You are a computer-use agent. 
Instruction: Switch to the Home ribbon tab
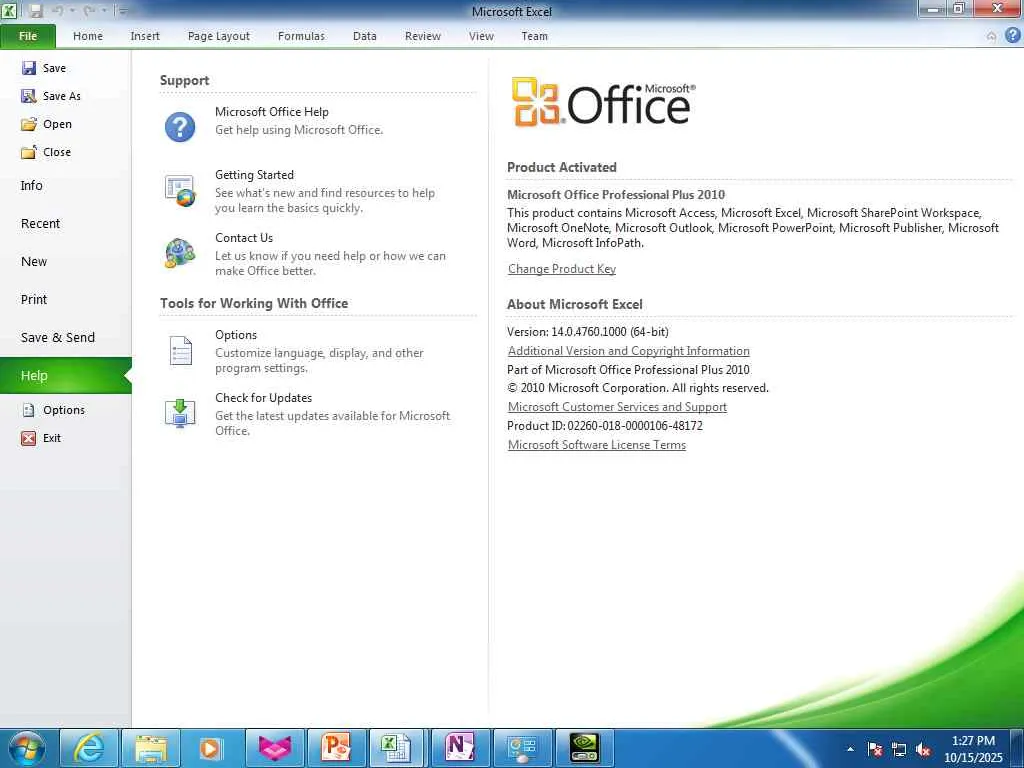[x=88, y=37]
